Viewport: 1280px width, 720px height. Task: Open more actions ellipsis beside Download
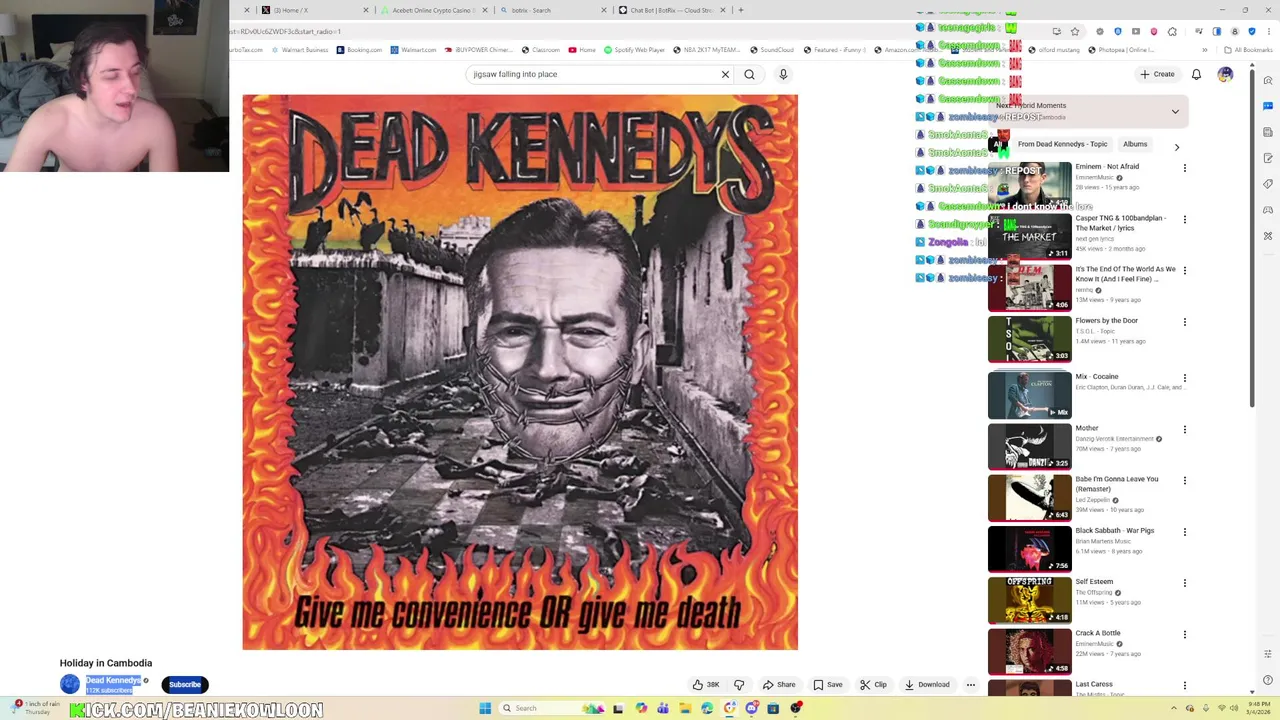(x=970, y=685)
